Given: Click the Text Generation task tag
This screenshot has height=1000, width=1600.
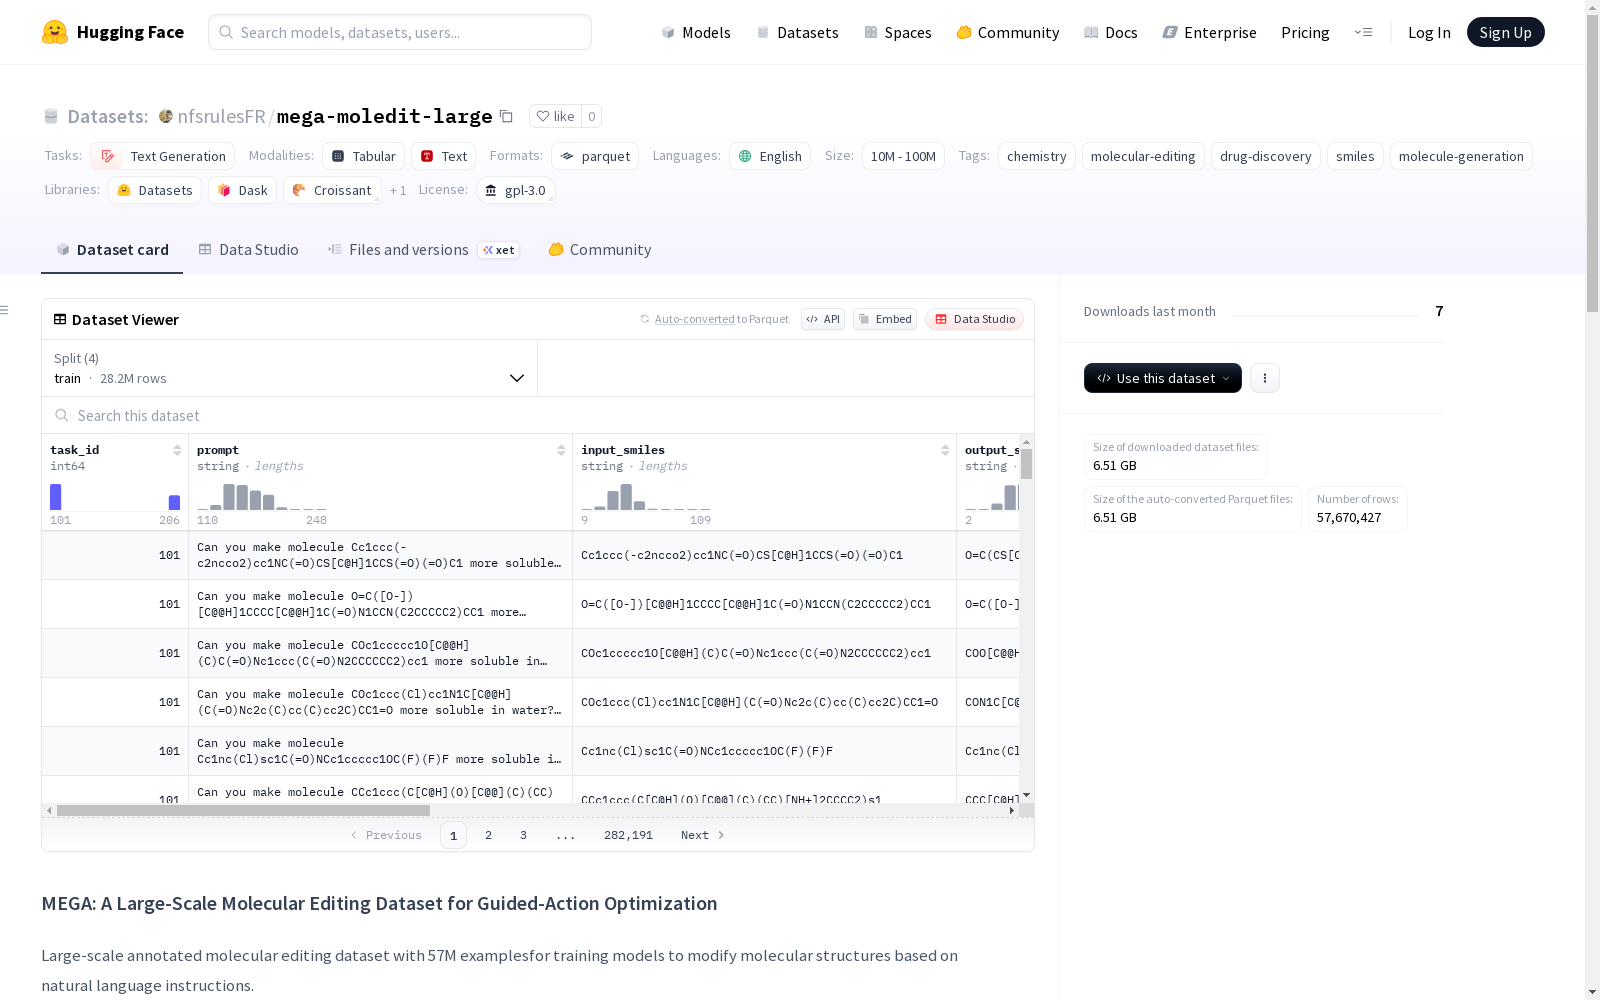Looking at the screenshot, I should [163, 156].
